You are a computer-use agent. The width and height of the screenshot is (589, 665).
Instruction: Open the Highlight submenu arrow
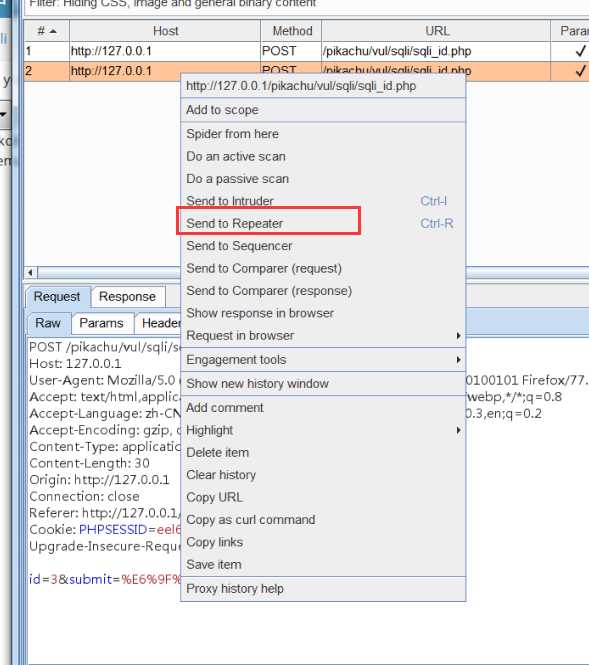pos(458,430)
